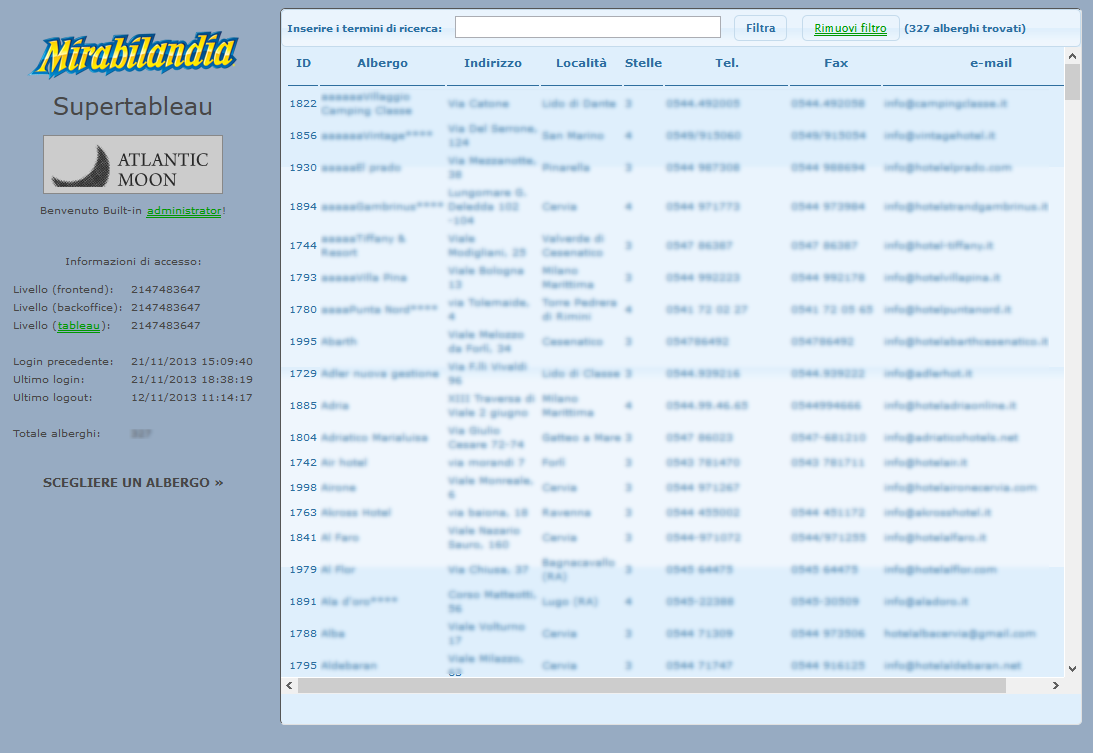
Task: Select the row with ID 1780
Action: tap(675, 310)
